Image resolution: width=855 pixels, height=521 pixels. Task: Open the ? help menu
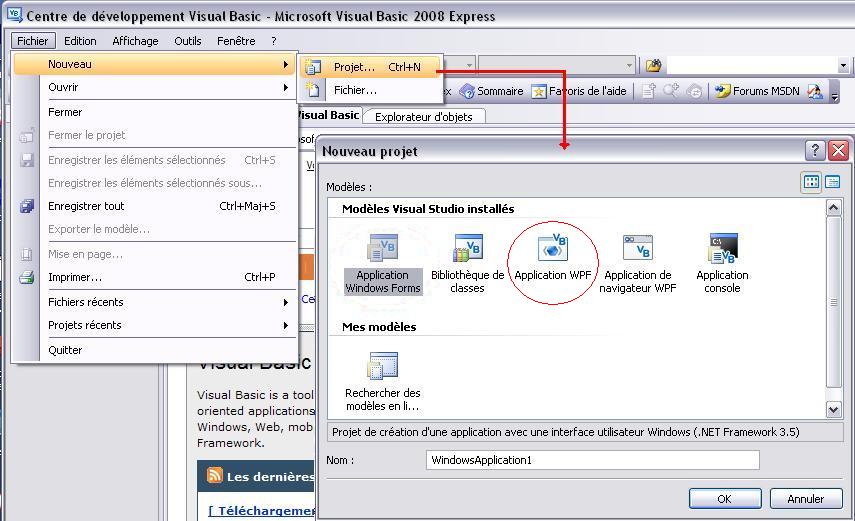[x=274, y=41]
